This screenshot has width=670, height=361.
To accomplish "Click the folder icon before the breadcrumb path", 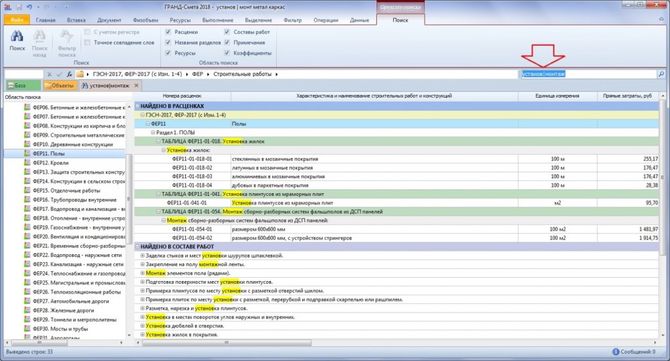I will point(80,74).
